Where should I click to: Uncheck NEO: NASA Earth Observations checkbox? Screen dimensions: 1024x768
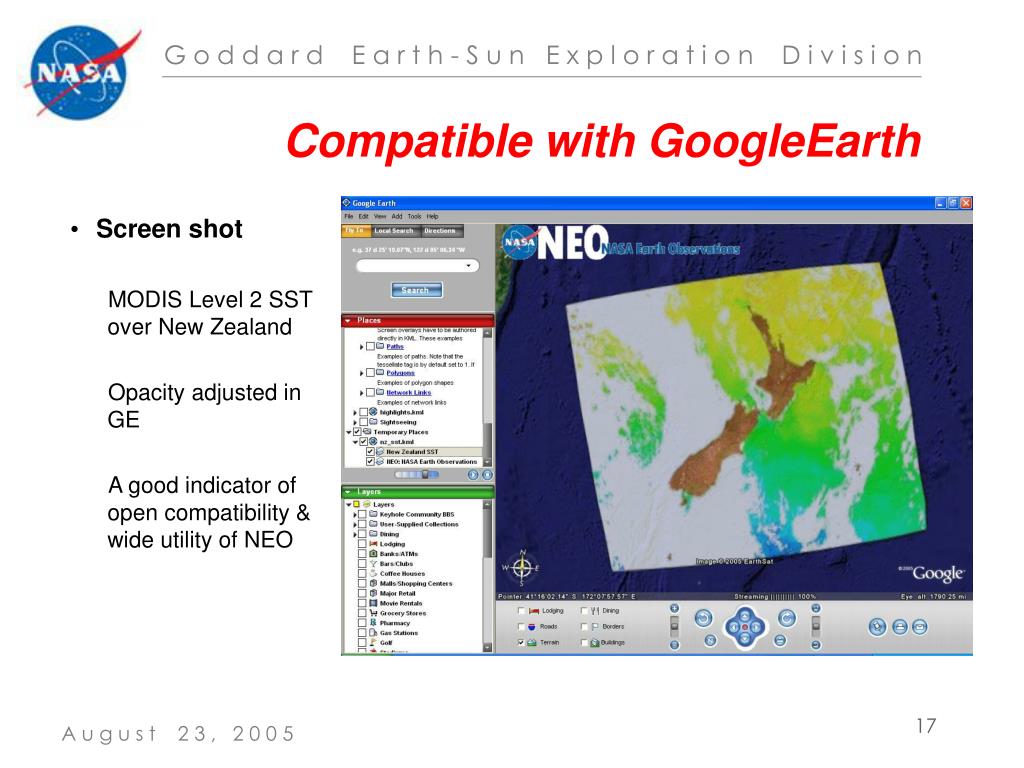[370, 462]
